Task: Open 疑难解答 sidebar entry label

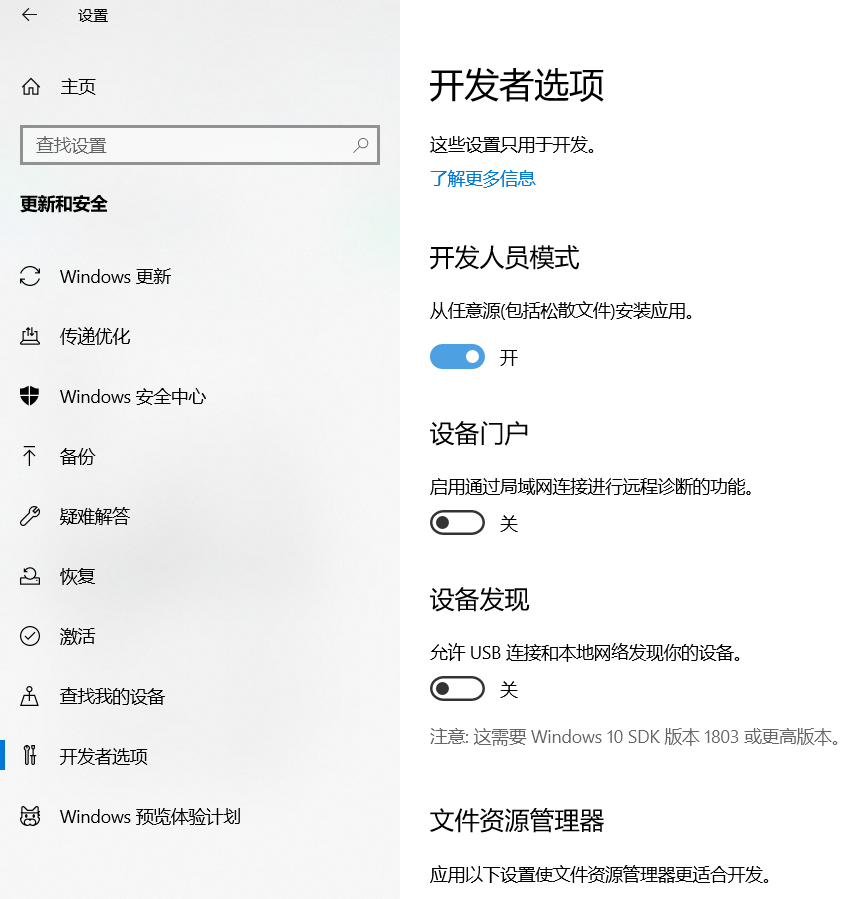Action: click(x=95, y=516)
